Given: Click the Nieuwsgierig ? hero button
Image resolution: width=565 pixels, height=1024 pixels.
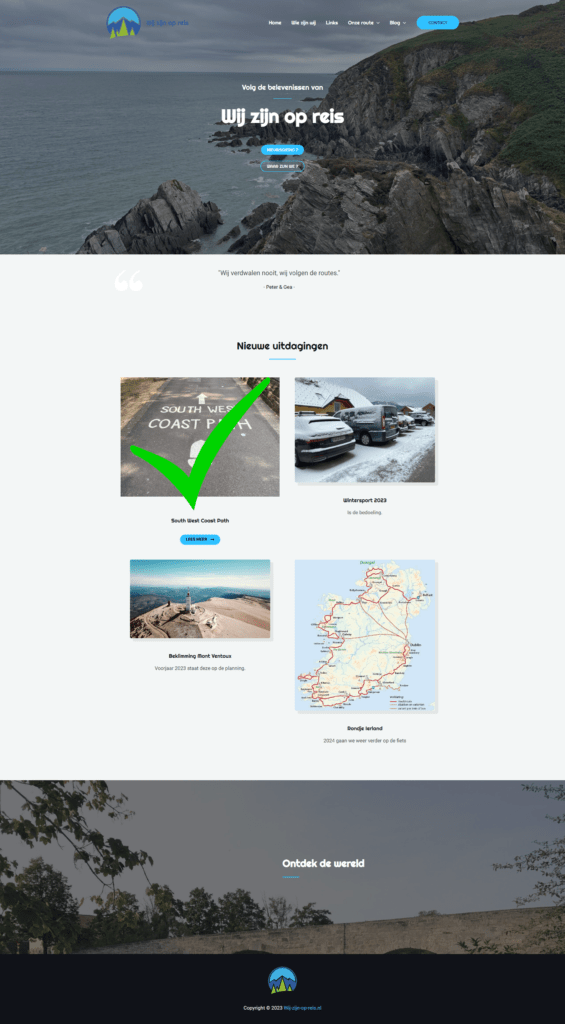Looking at the screenshot, I should point(282,150).
